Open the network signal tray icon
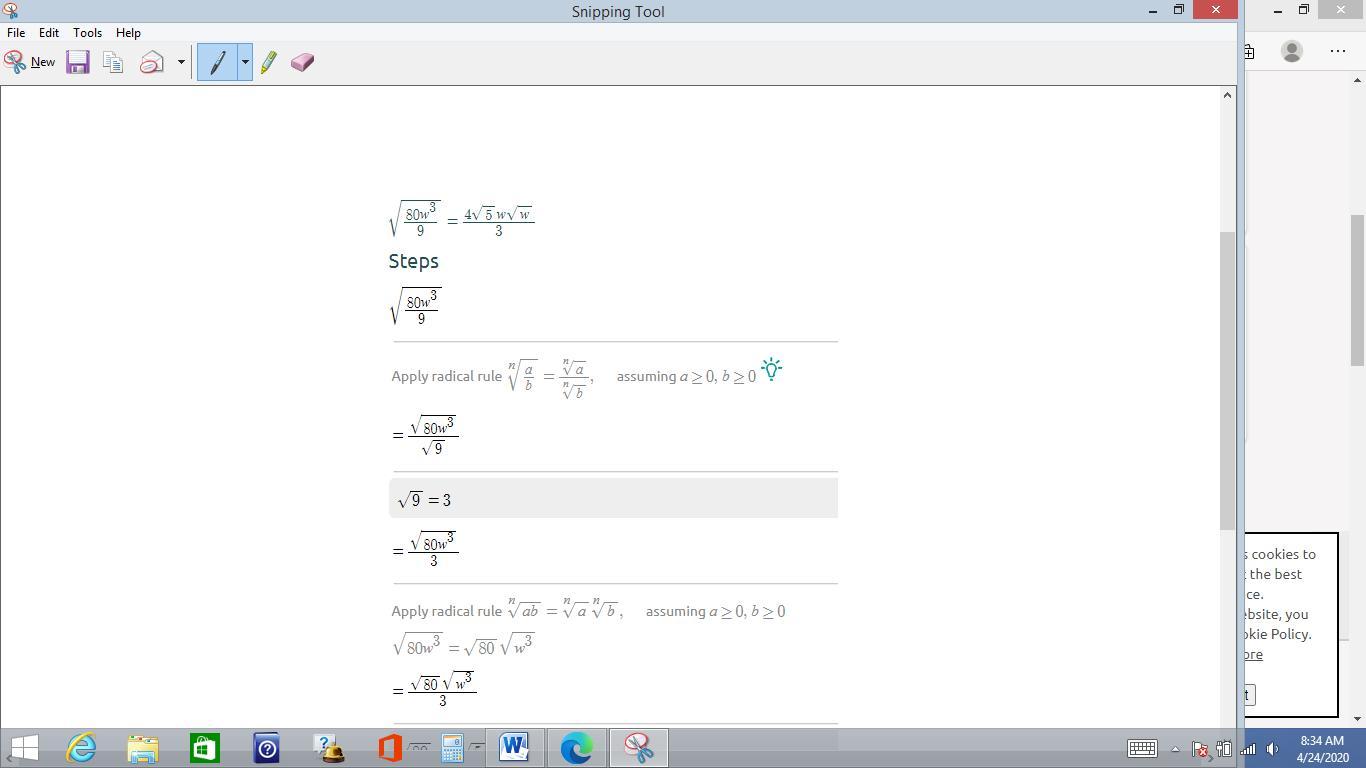1366x768 pixels. [x=1248, y=748]
